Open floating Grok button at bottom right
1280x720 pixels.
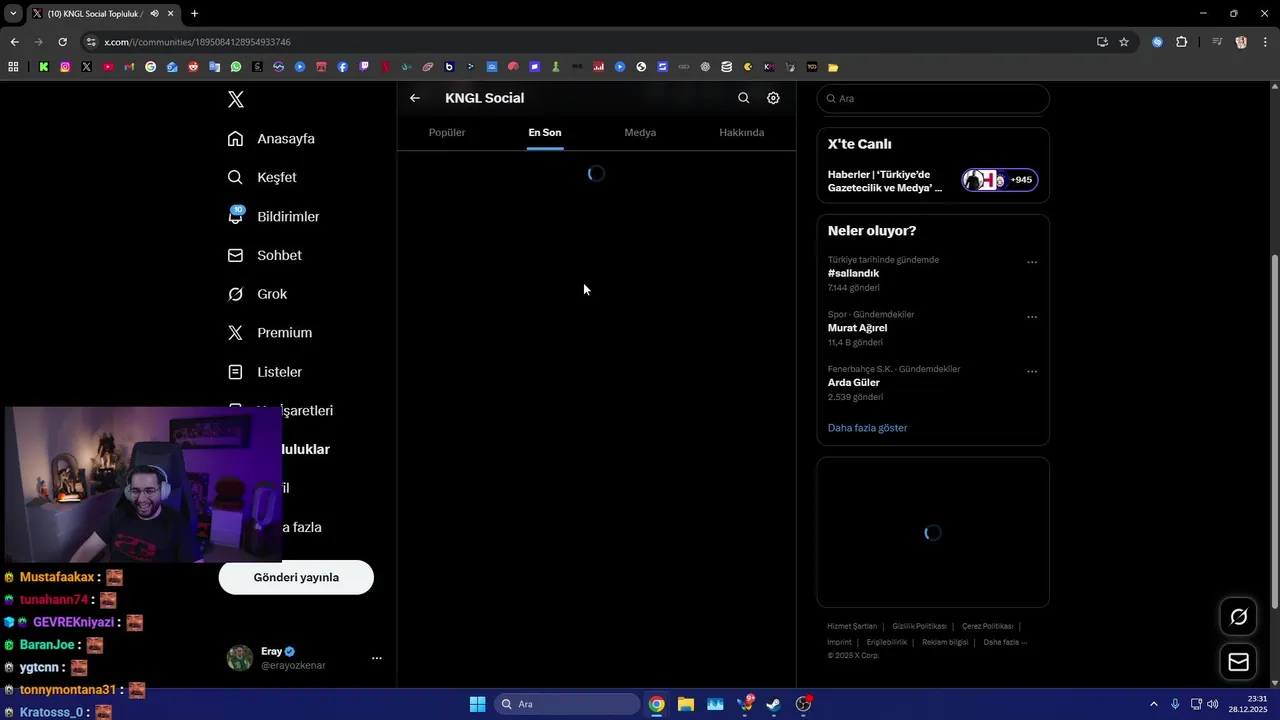pyautogui.click(x=1238, y=617)
